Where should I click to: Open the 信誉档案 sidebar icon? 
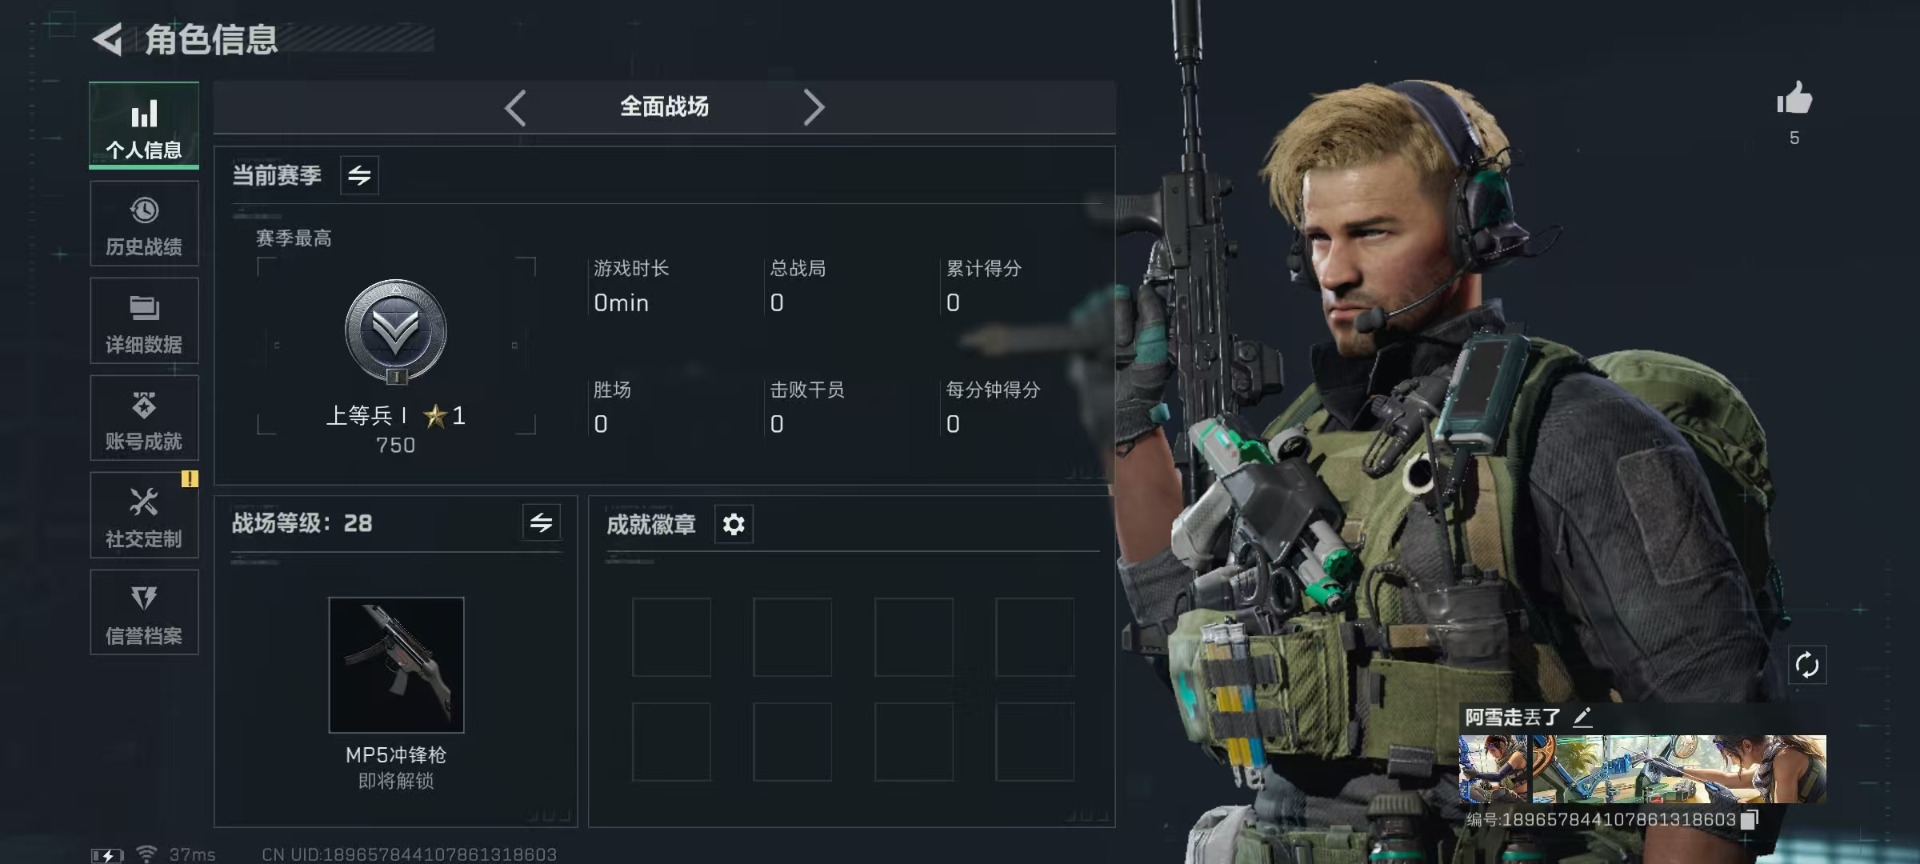click(144, 612)
